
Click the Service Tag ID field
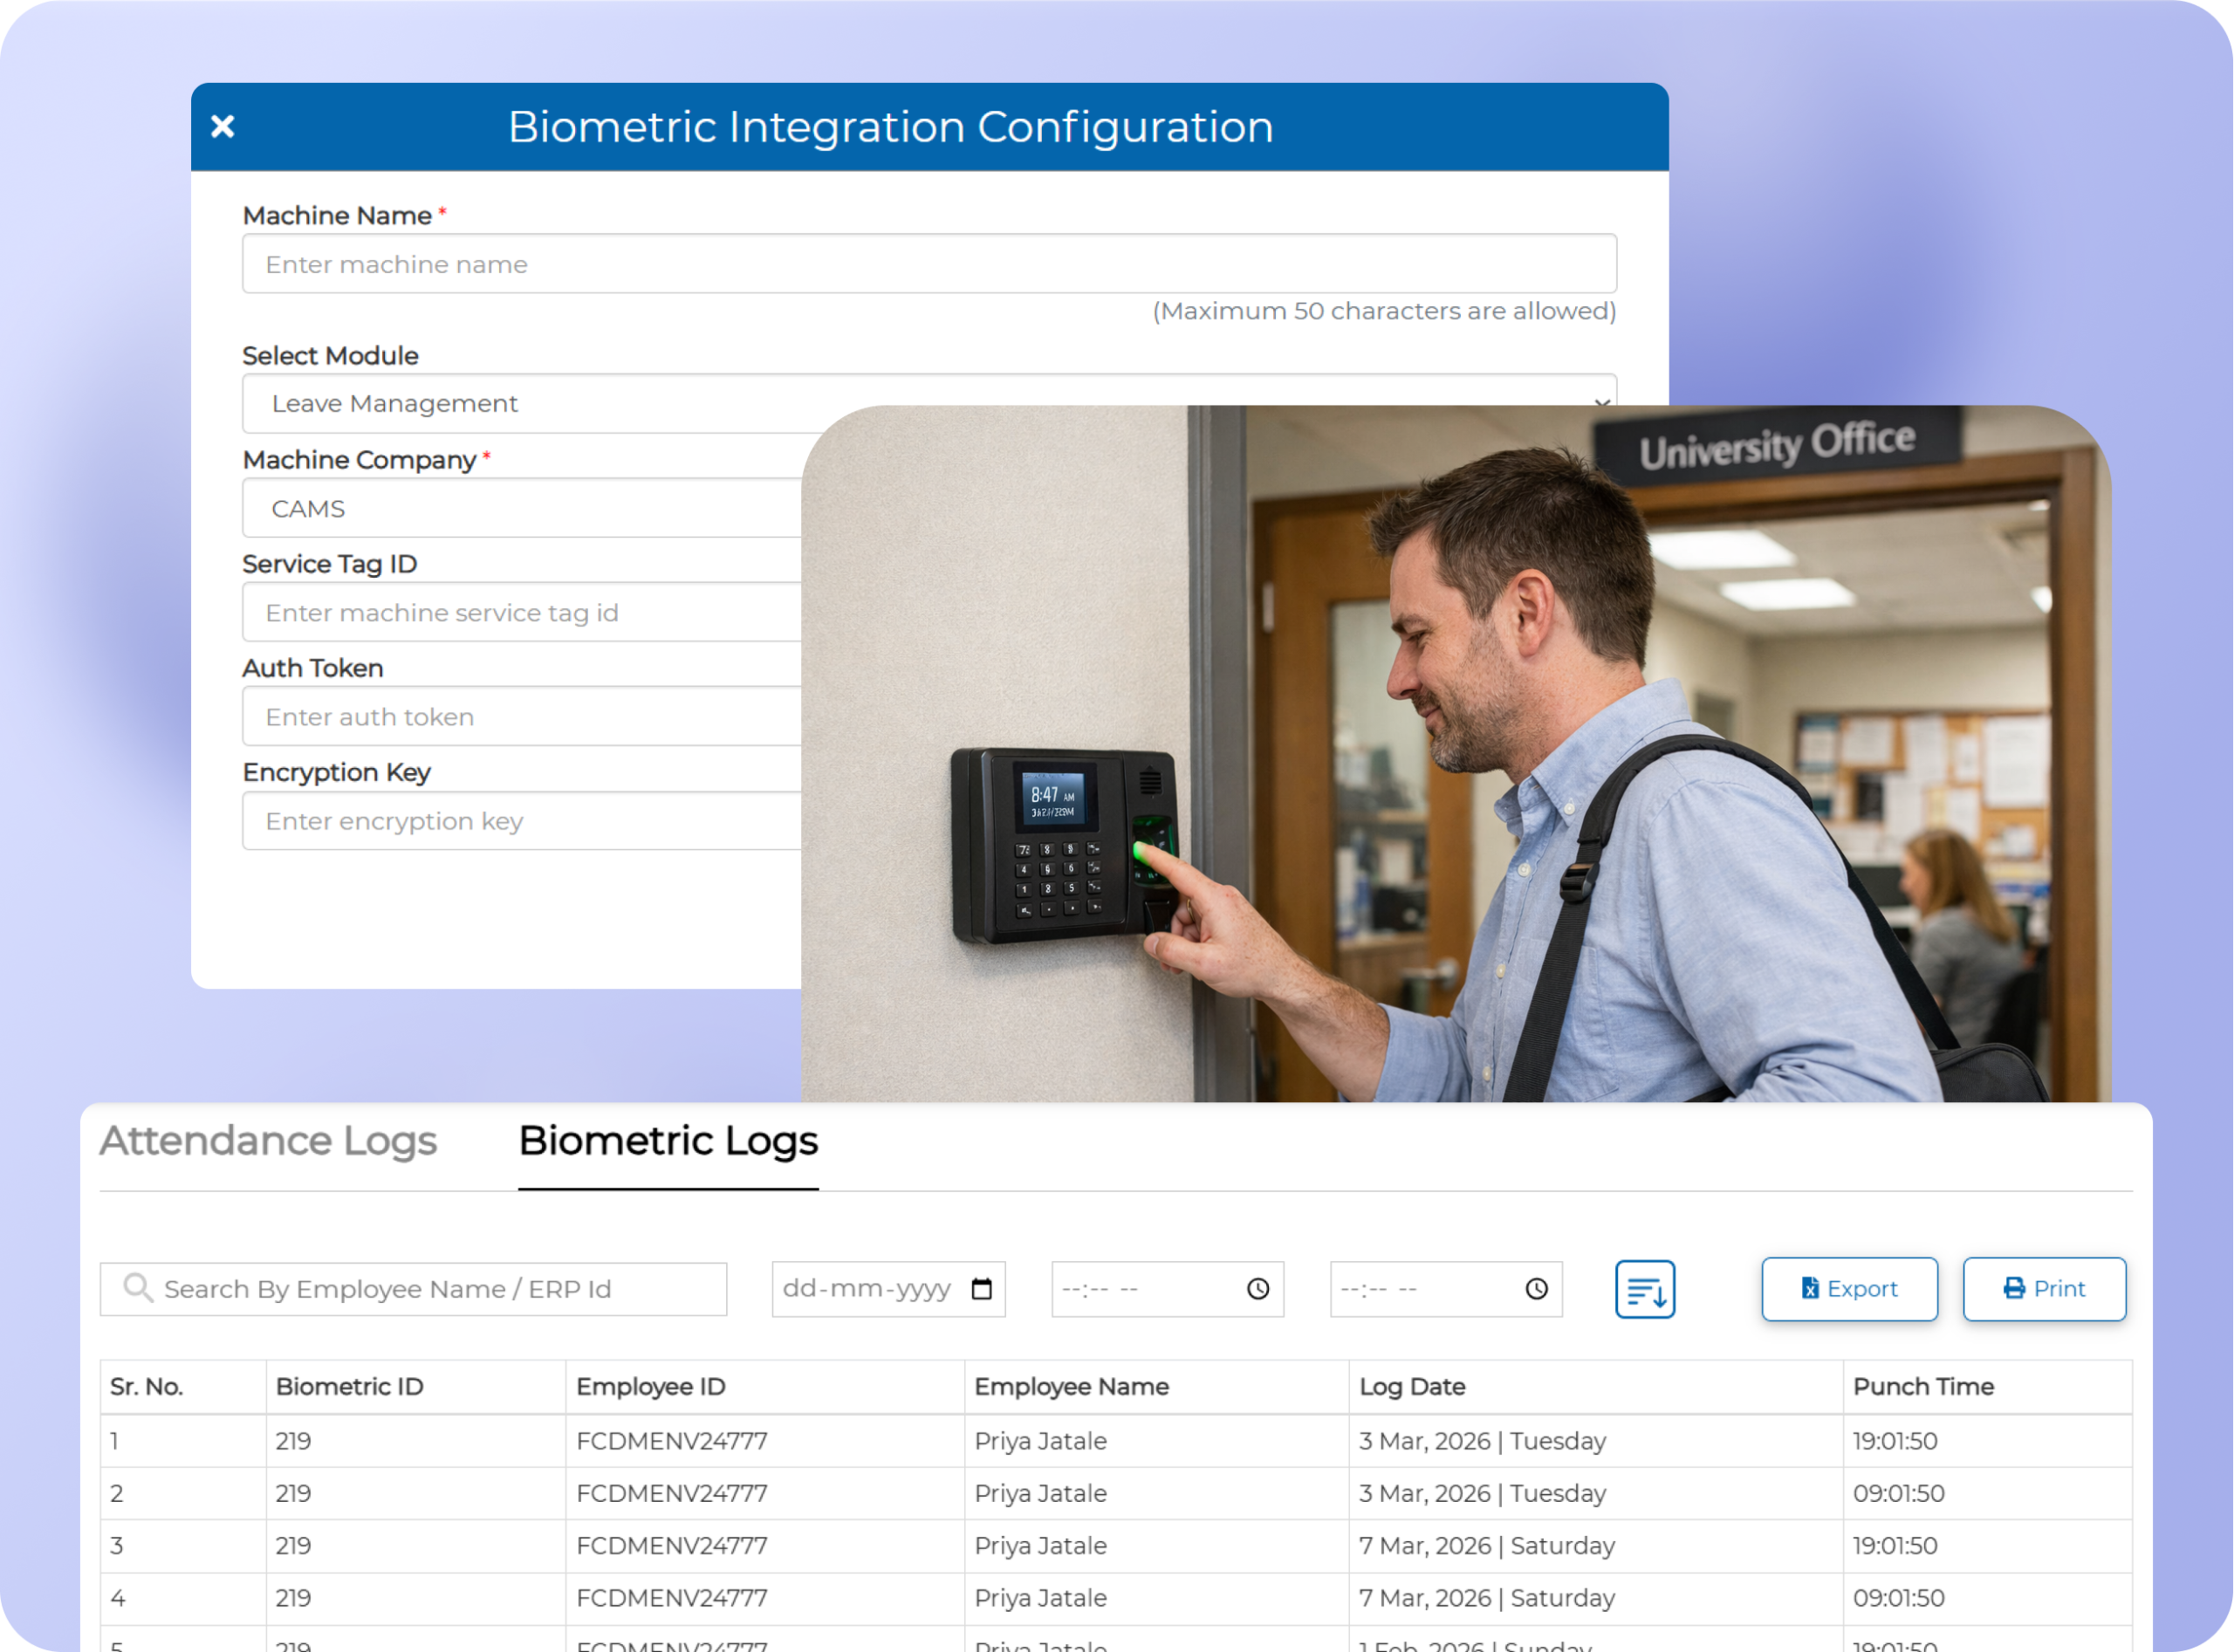coord(520,612)
